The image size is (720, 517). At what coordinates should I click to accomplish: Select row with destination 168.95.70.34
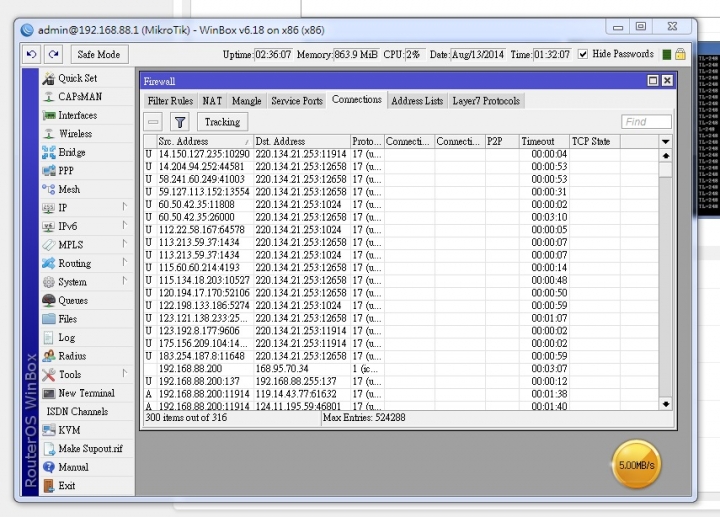pos(401,369)
